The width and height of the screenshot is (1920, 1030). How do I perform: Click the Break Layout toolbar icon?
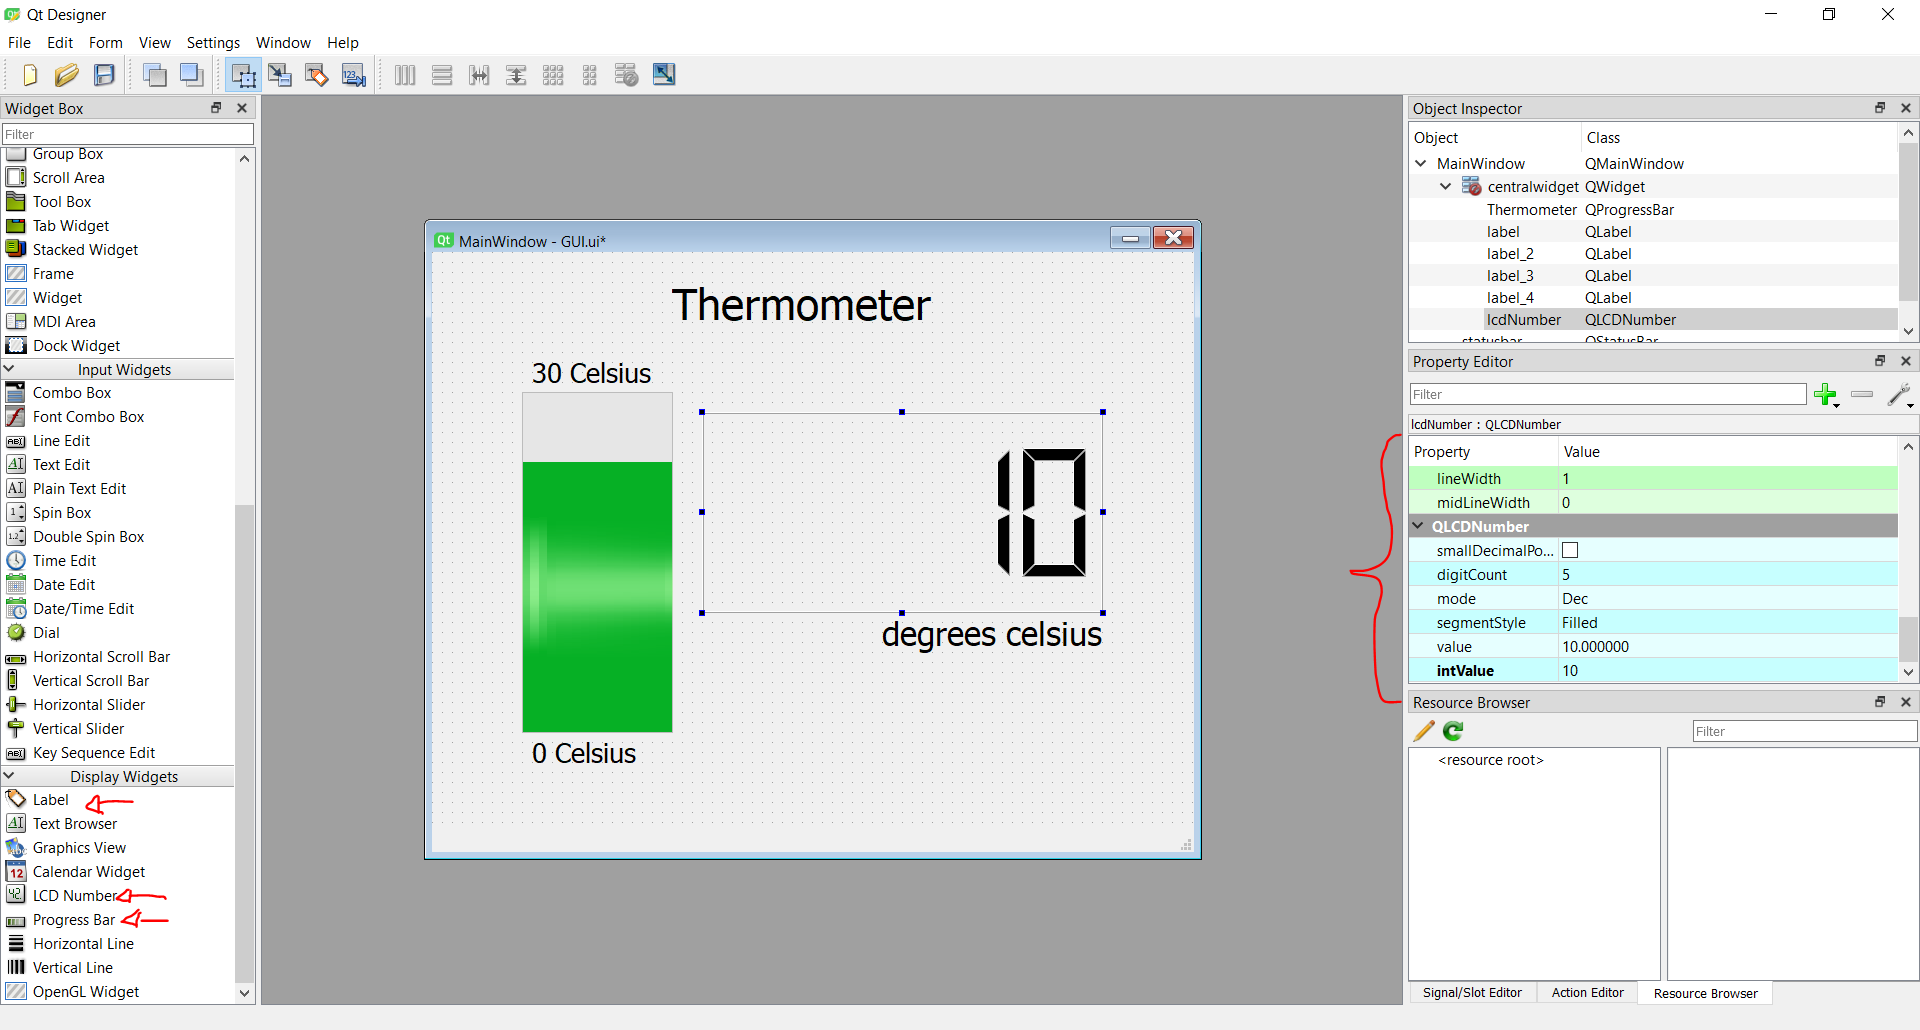(x=627, y=75)
